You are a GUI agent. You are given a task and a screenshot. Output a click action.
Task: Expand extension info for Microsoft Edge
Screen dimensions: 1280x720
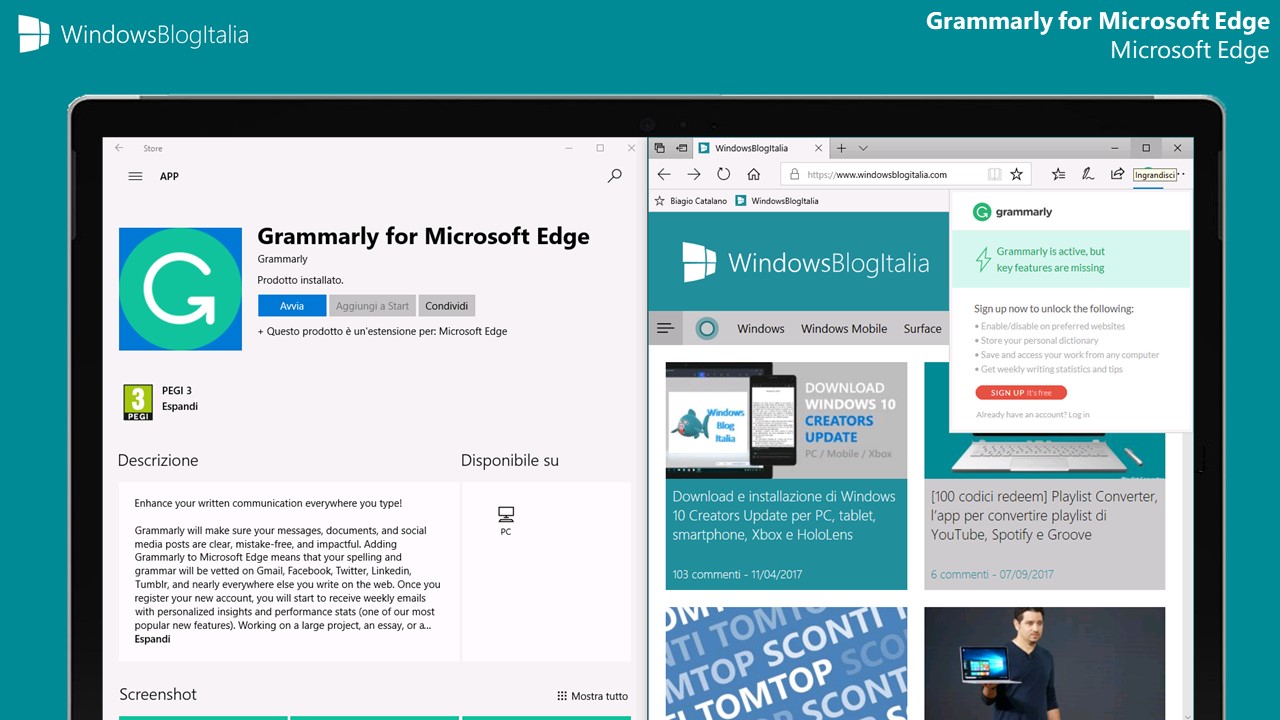(x=382, y=331)
